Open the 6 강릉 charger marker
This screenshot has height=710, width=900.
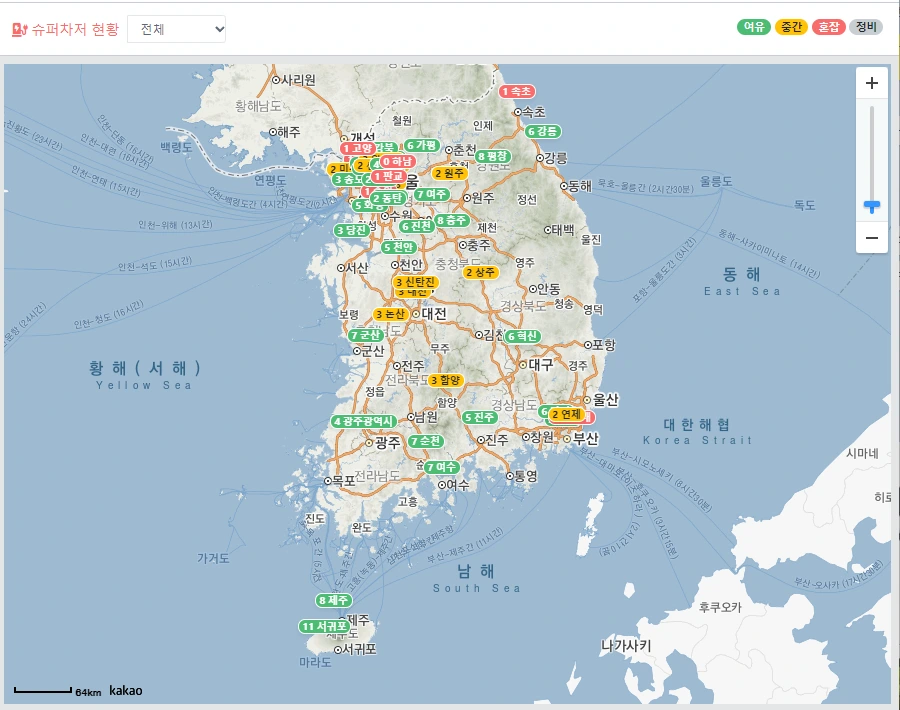543,131
